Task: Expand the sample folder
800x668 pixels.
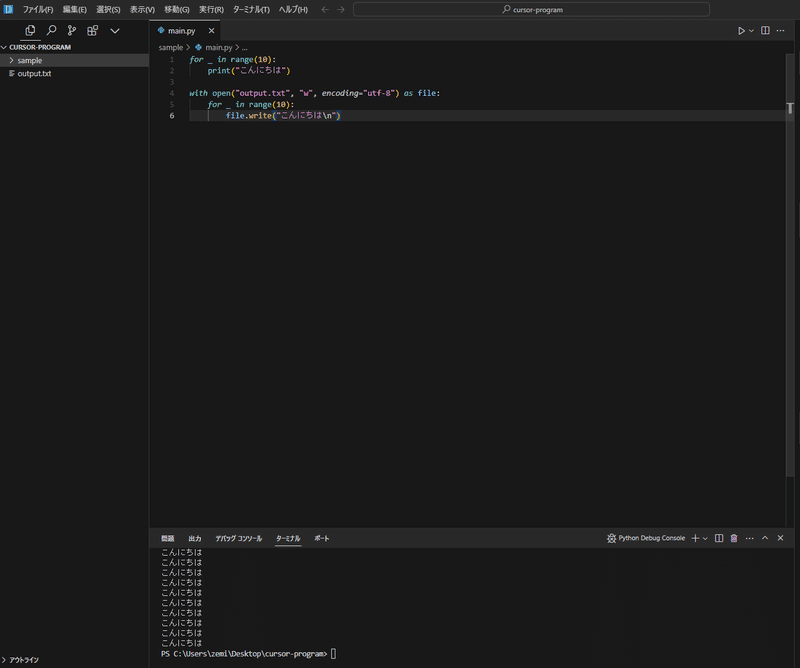Action: pos(30,60)
